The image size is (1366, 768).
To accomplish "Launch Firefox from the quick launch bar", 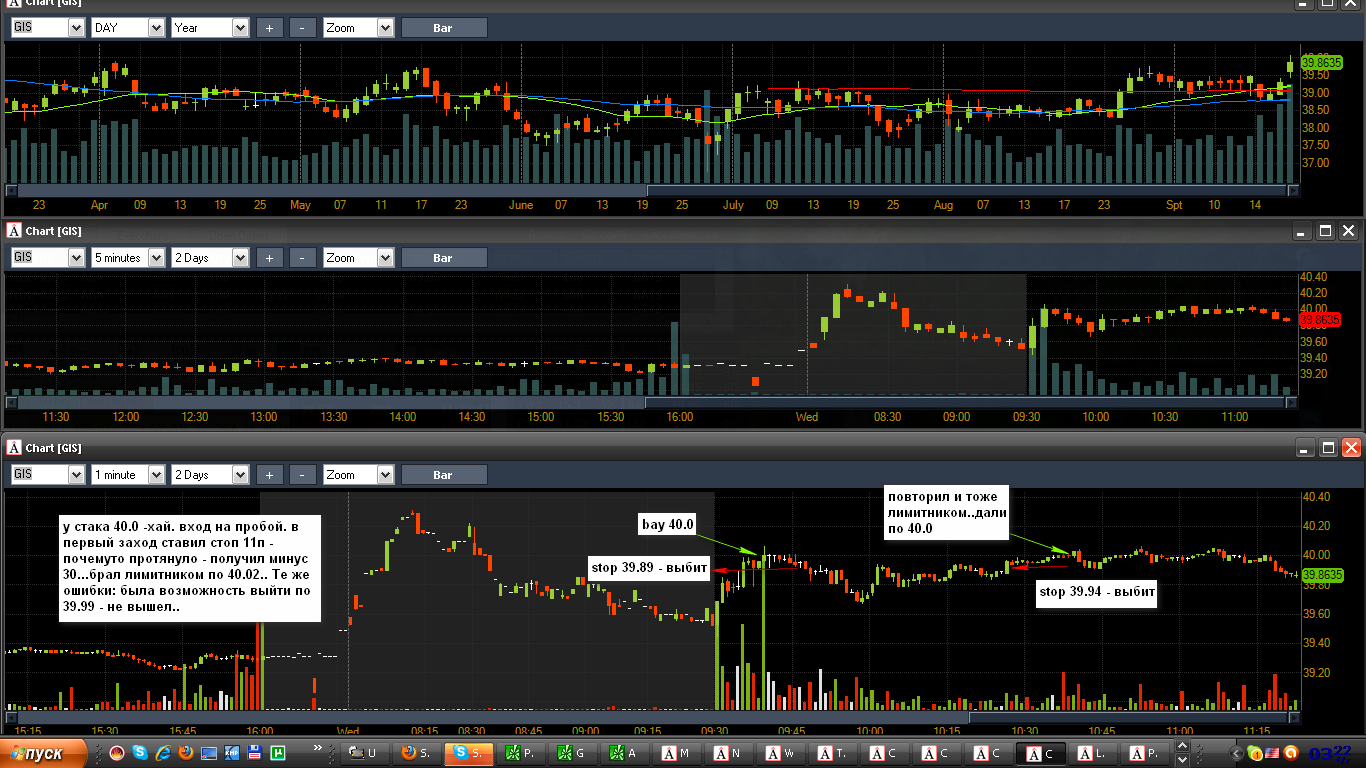I will tap(186, 753).
